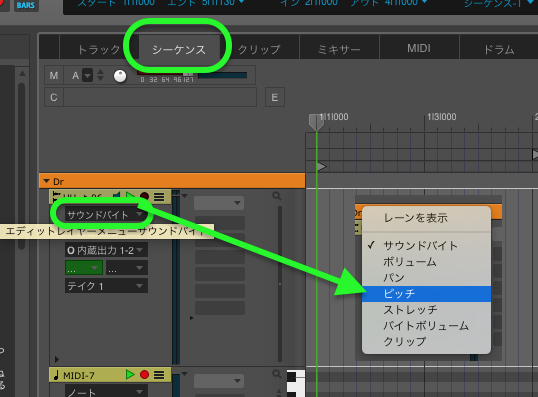
Task: Open the dropdown arrow beside the A button
Action: [88, 75]
